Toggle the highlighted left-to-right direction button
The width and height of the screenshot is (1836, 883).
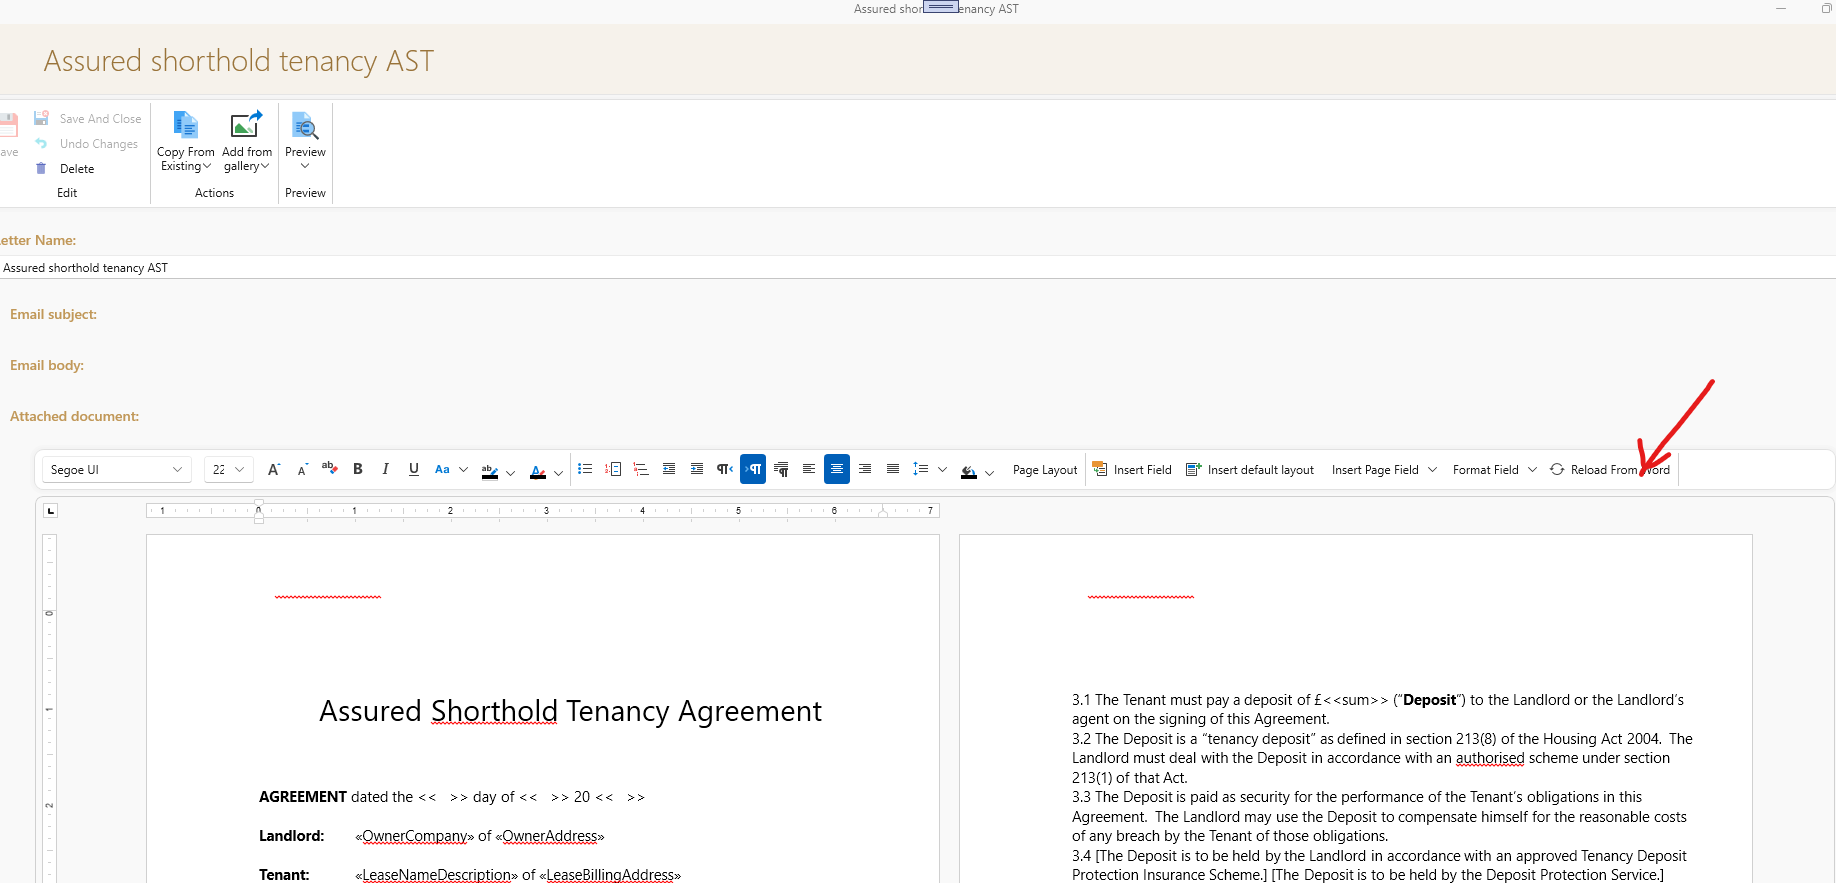point(753,469)
